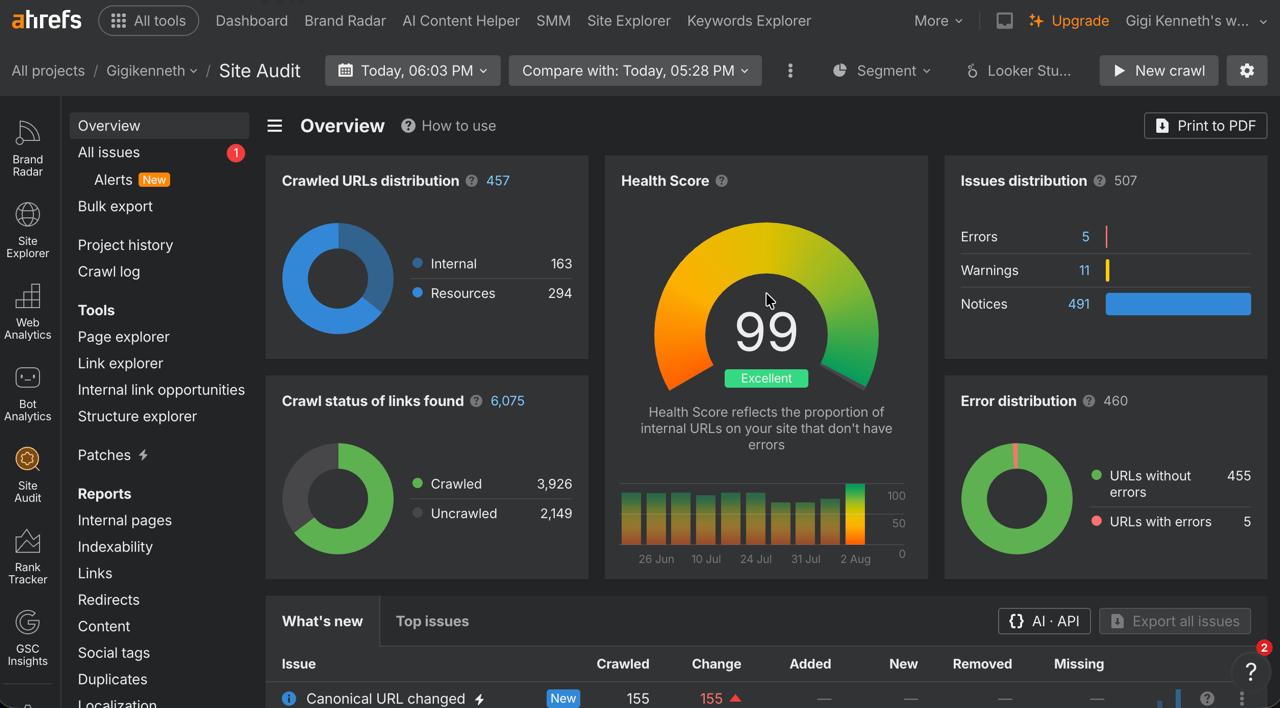Open the Segment dropdown

pos(881,71)
